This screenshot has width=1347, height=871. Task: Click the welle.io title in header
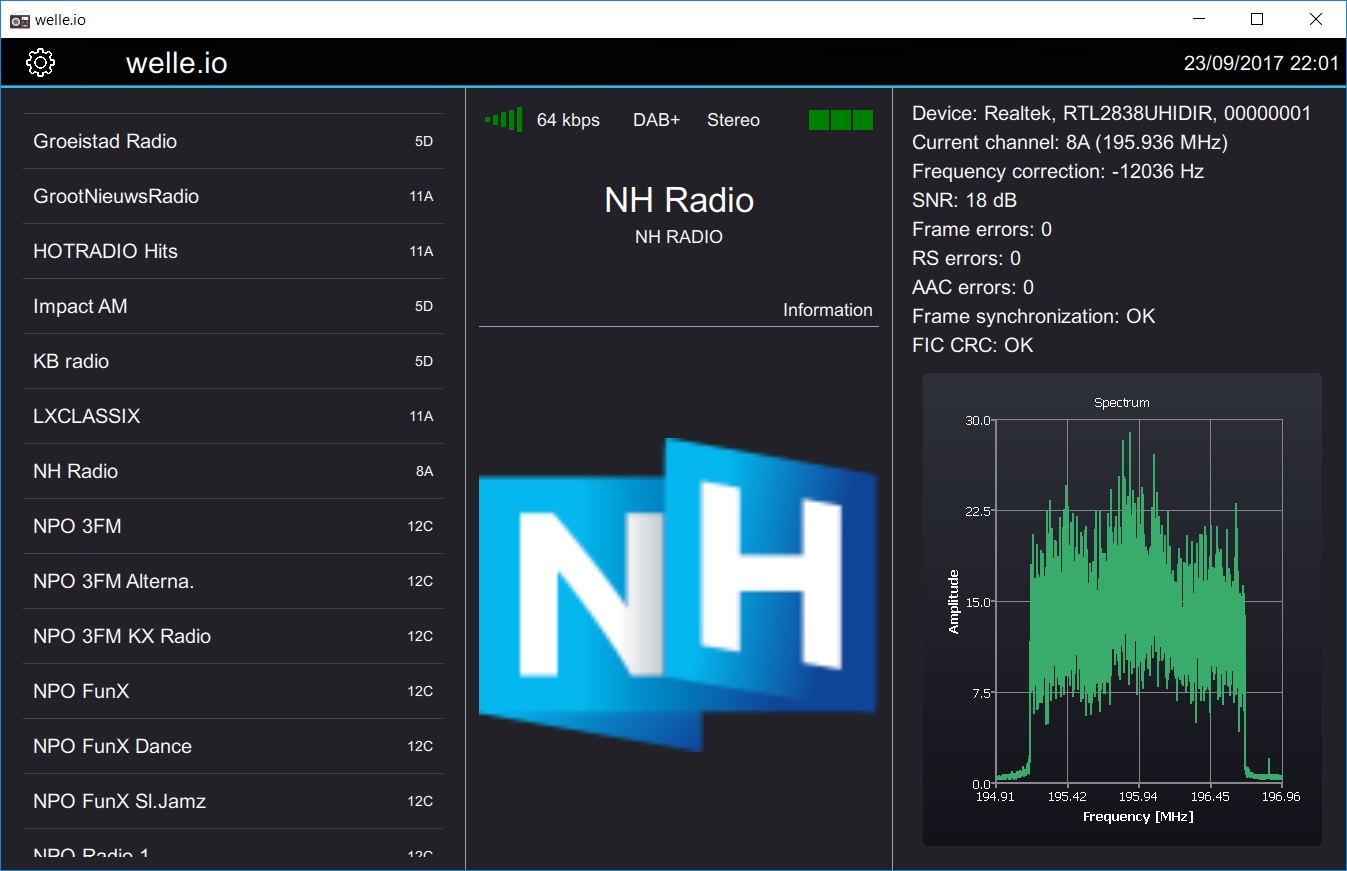[177, 63]
